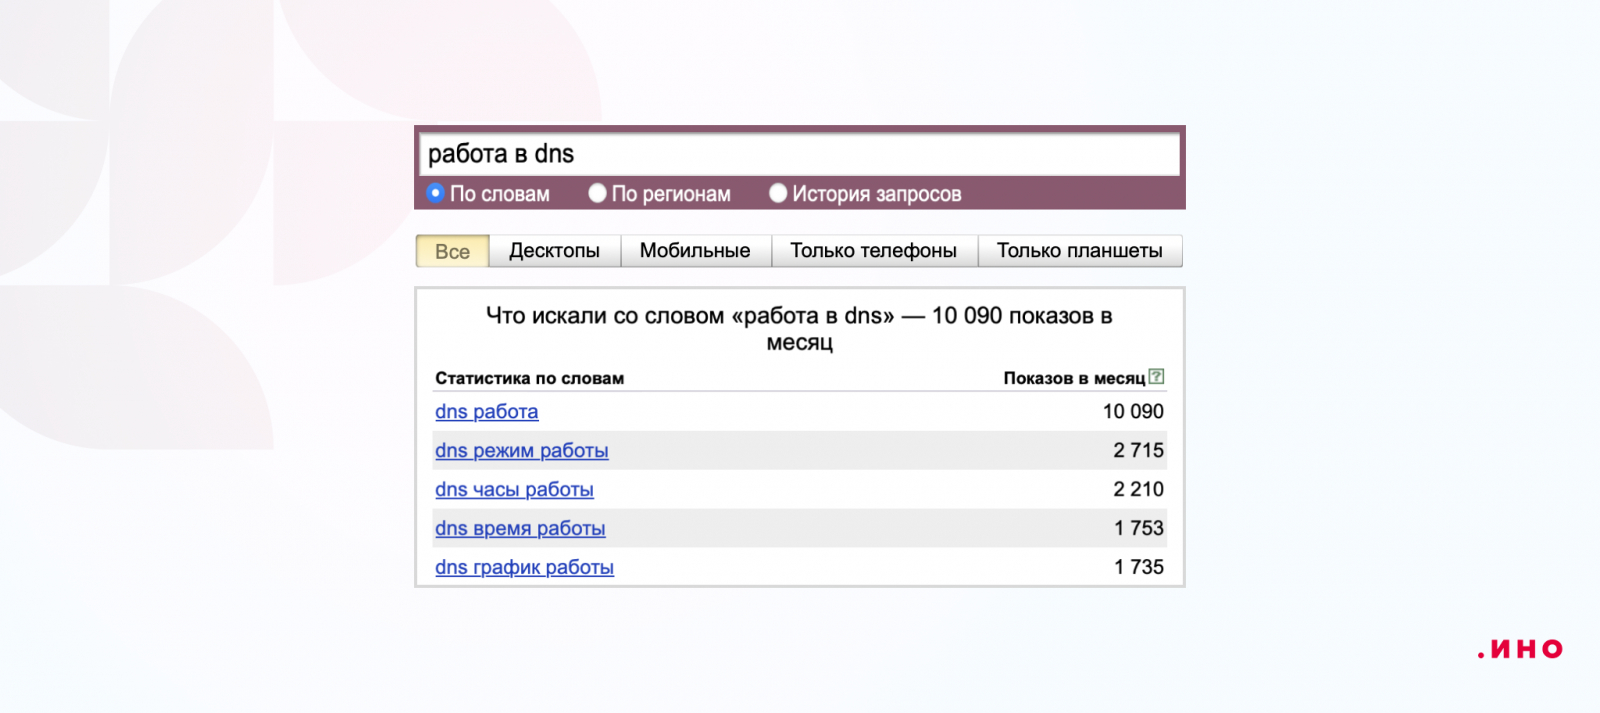
Task: Click the help icon beside "Показов в месяц"
Action: (x=1156, y=377)
